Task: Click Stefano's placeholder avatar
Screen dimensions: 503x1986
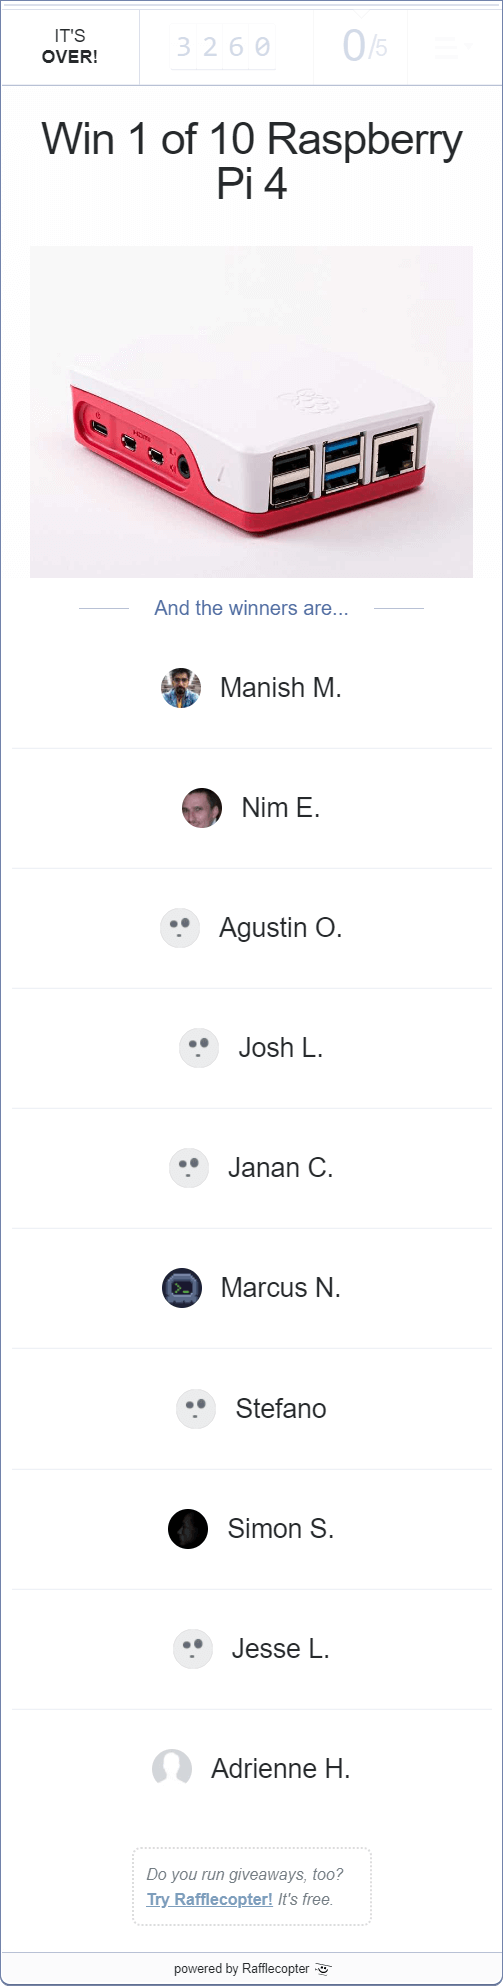Action: (196, 1408)
